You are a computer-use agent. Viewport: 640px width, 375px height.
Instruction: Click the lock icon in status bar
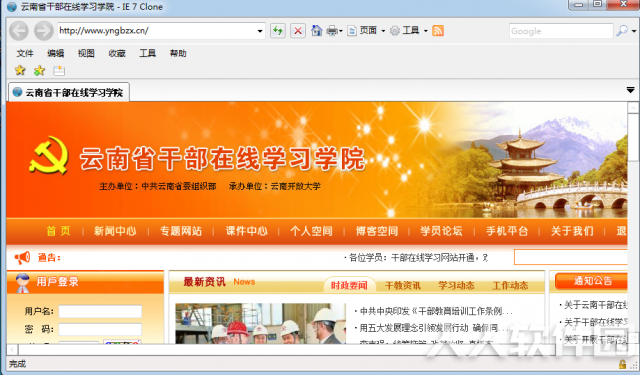tap(622, 364)
